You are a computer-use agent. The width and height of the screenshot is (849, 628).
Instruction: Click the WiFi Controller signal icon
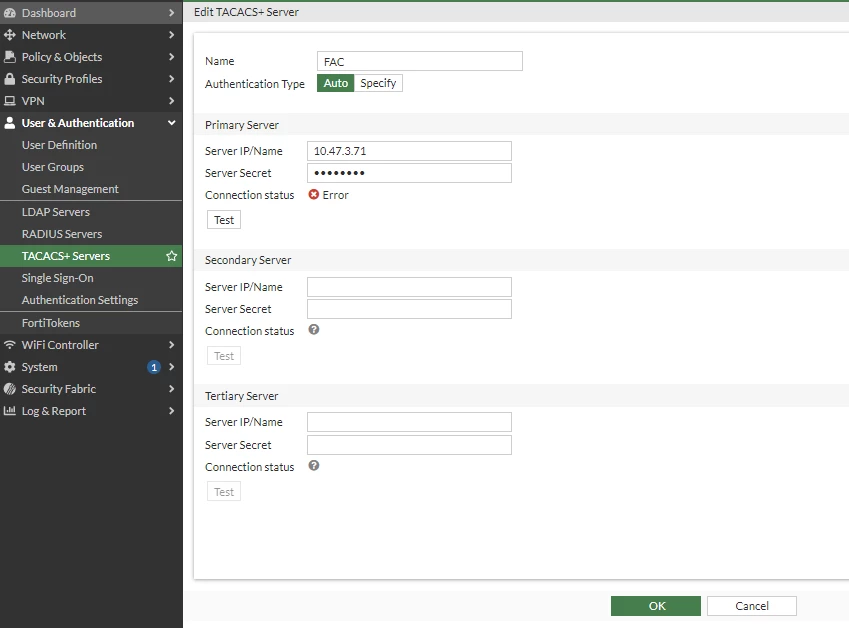point(10,345)
